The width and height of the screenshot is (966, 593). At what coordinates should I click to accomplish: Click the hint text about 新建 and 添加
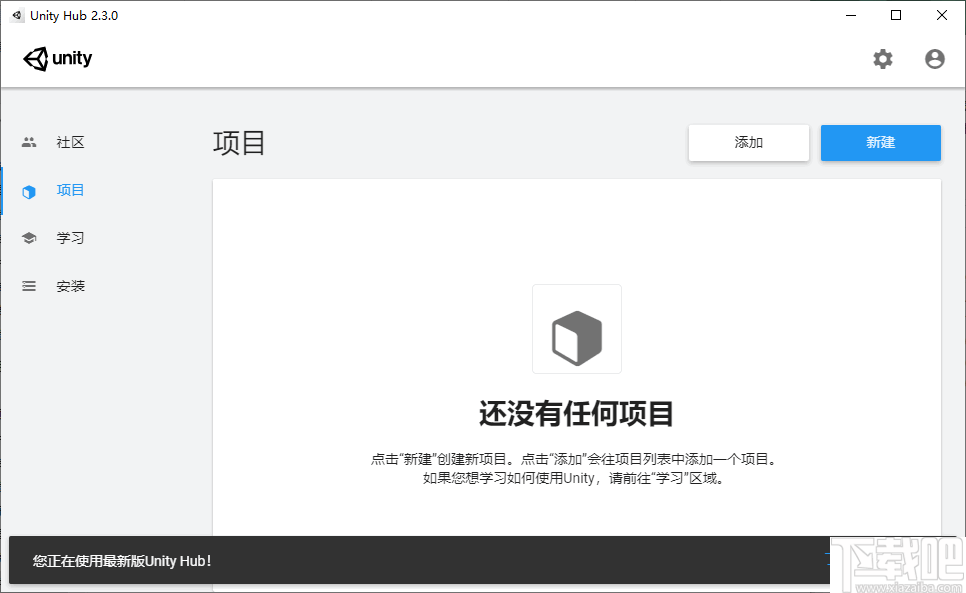575,459
